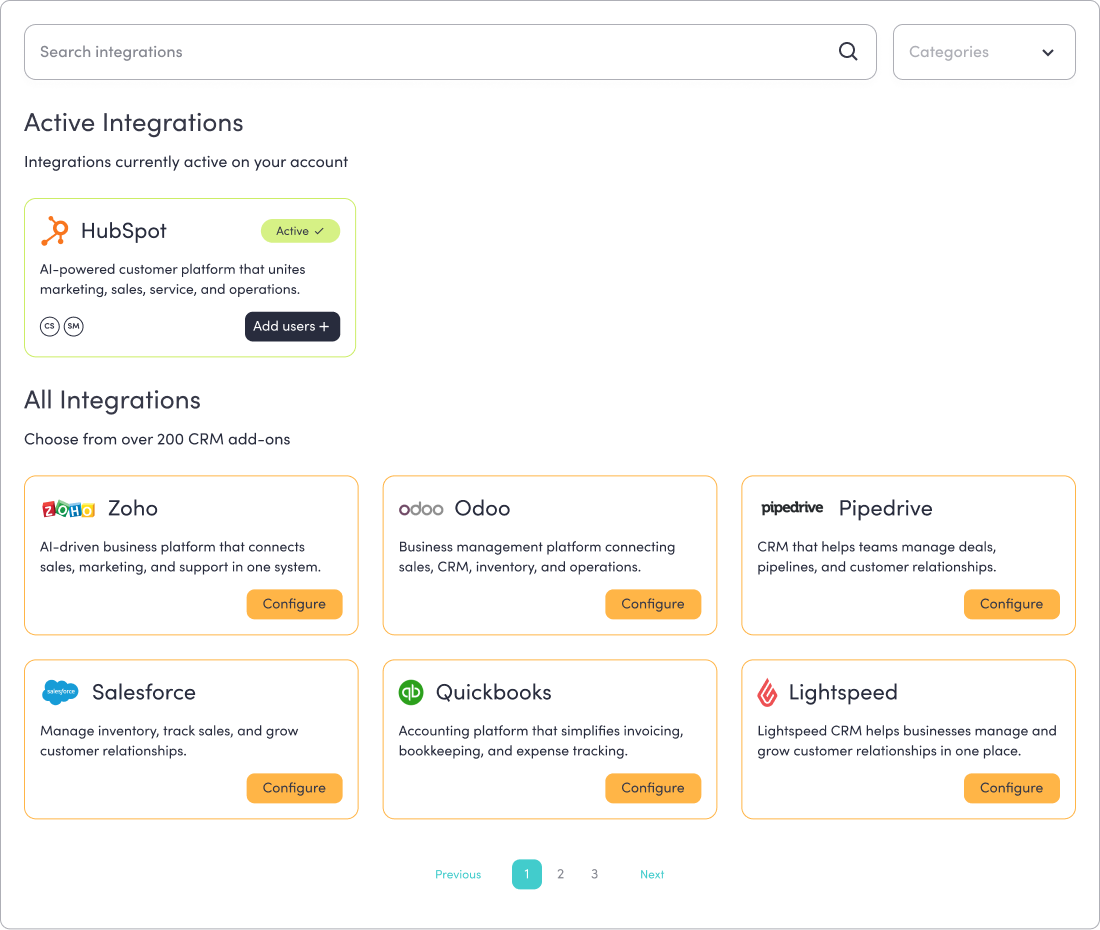
Task: Click the Quickbooks green logo
Action: pyautogui.click(x=411, y=692)
